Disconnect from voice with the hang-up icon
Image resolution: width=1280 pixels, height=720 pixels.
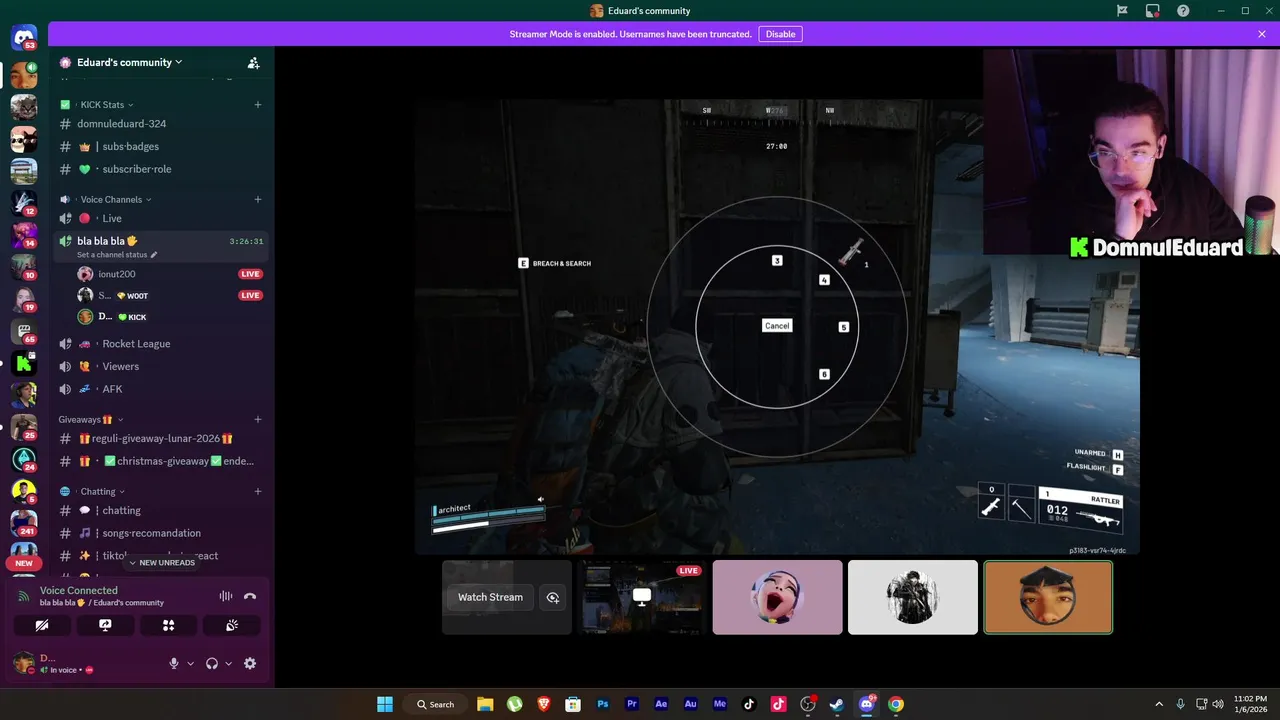point(250,596)
